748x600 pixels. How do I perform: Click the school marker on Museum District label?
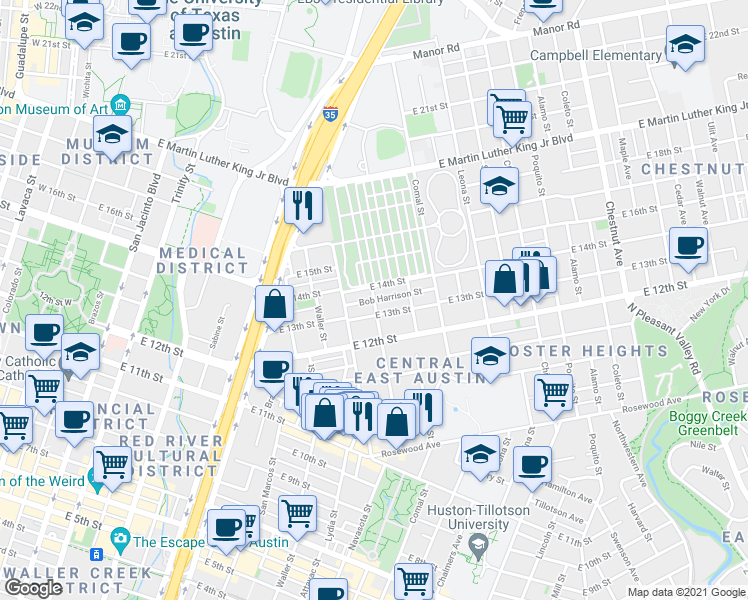point(113,134)
